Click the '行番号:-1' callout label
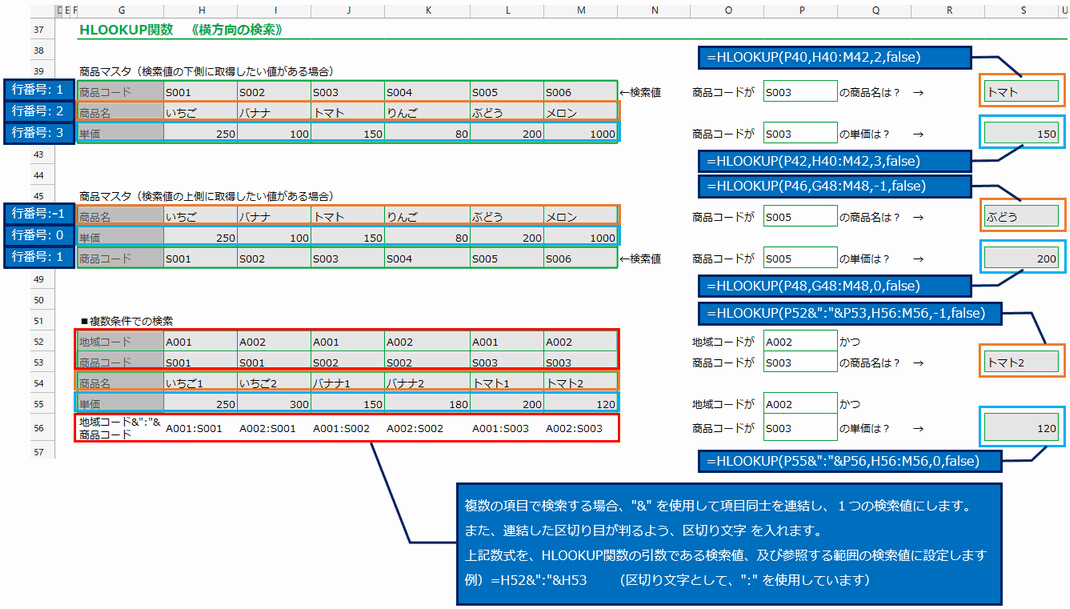This screenshot has height=609, width=1070. pyautogui.click(x=38, y=213)
